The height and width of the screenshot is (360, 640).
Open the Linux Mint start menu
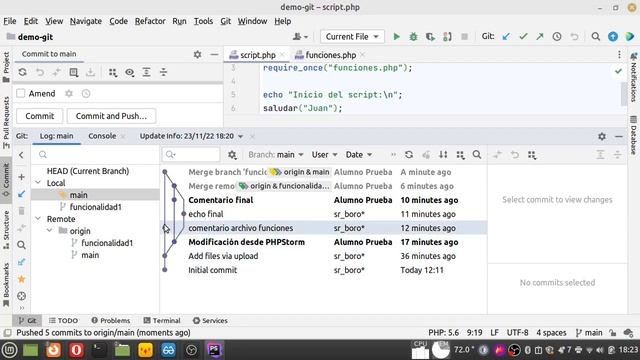point(9,350)
